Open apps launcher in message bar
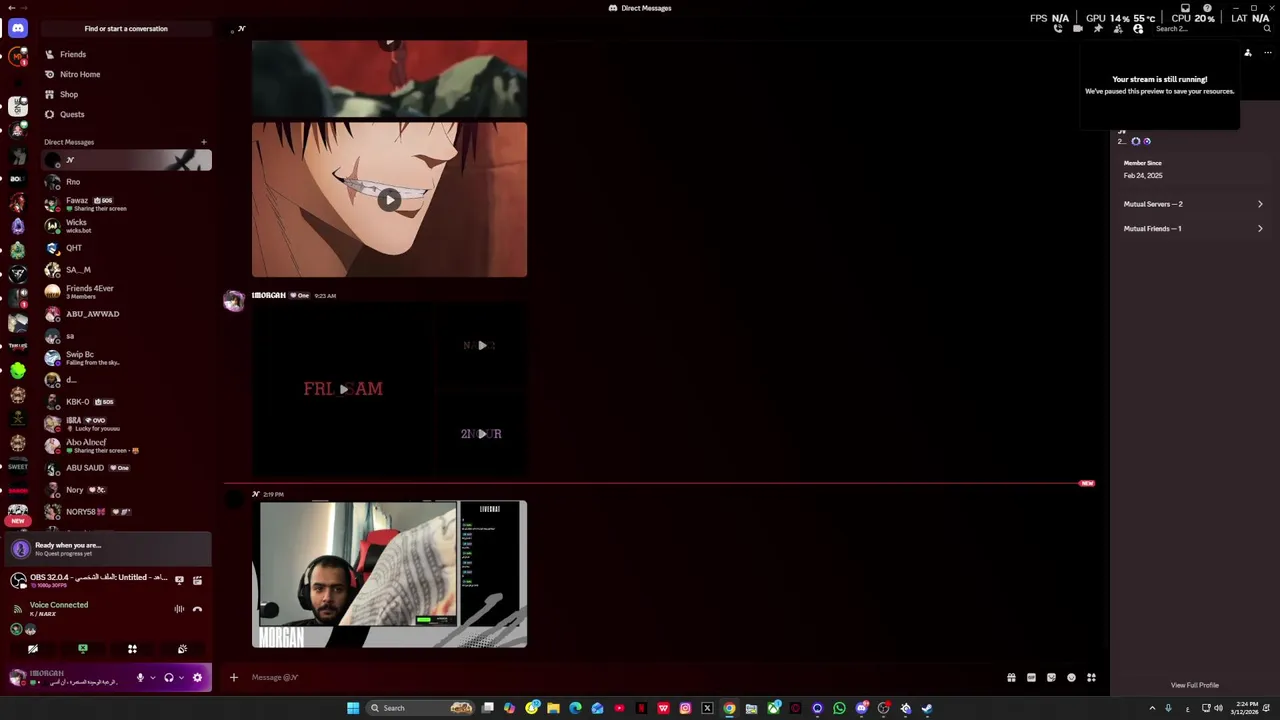The height and width of the screenshot is (720, 1280). tap(1091, 678)
